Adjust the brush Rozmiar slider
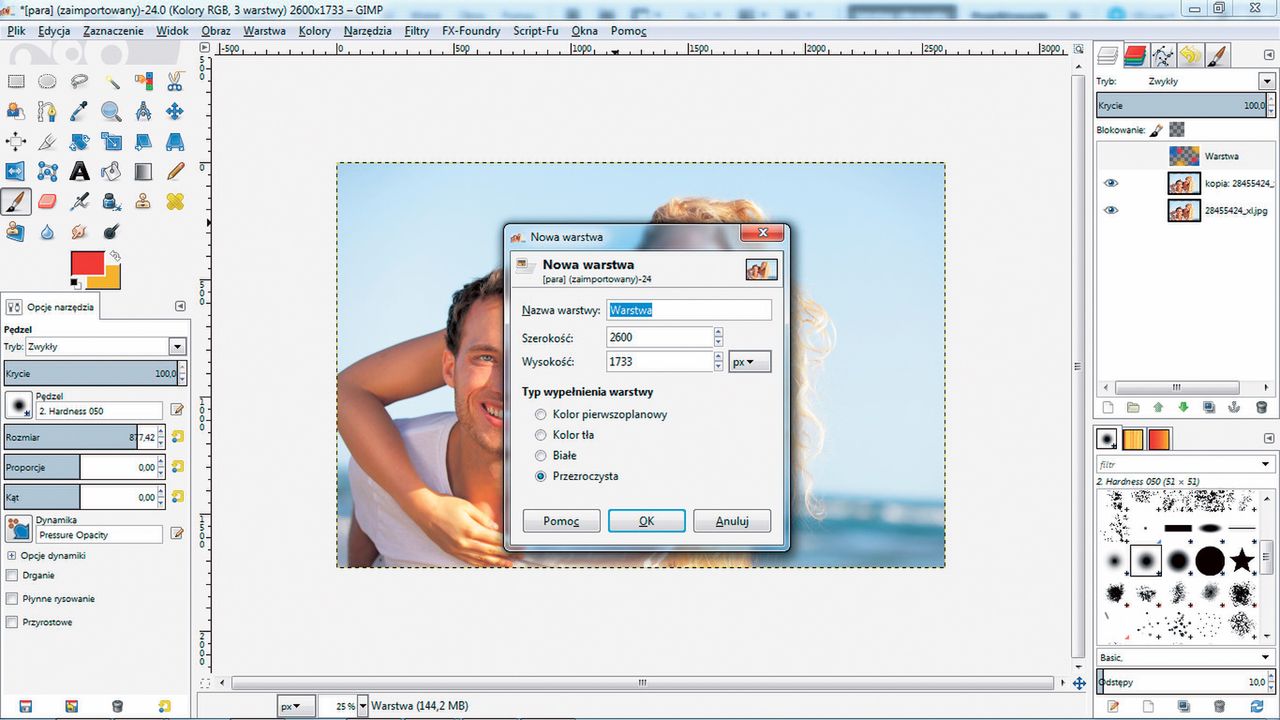 83,437
